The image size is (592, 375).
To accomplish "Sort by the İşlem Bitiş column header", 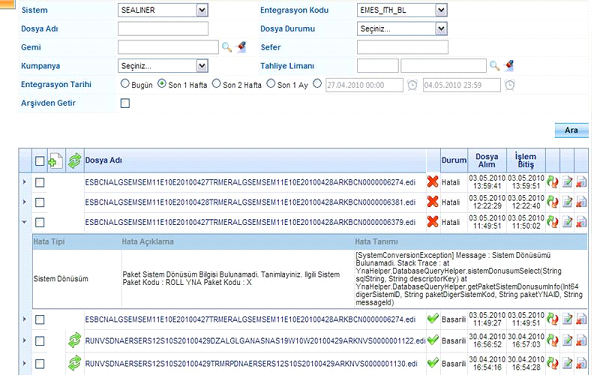I will pos(526,160).
